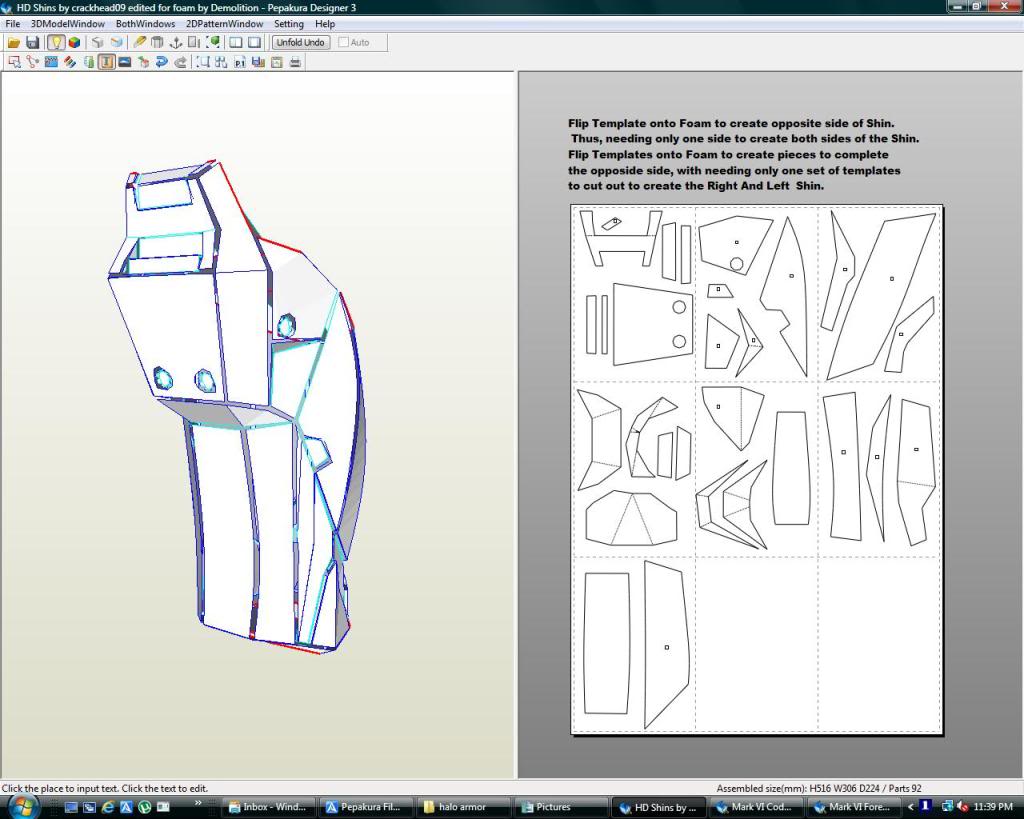The image size is (1024, 819).
Task: Click the gray redo arrow icon
Action: tap(180, 62)
